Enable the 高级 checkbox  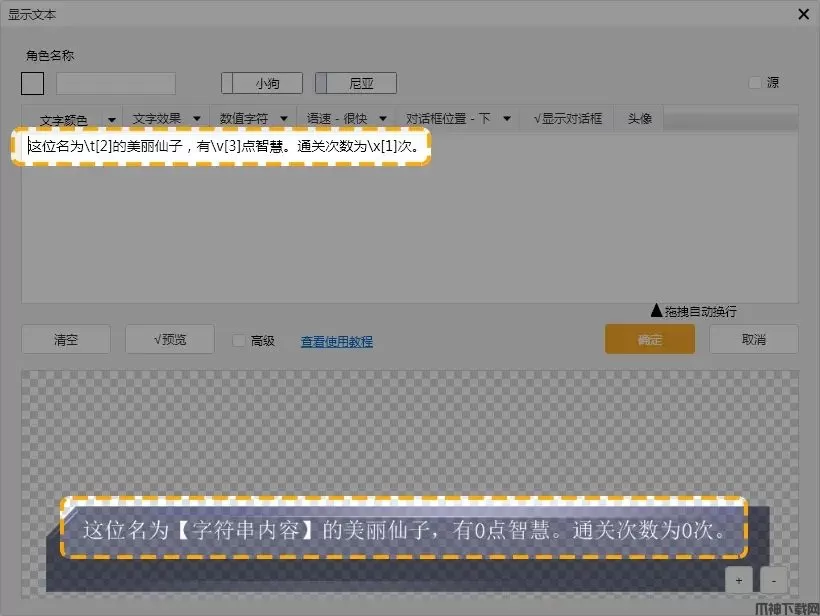(238, 341)
